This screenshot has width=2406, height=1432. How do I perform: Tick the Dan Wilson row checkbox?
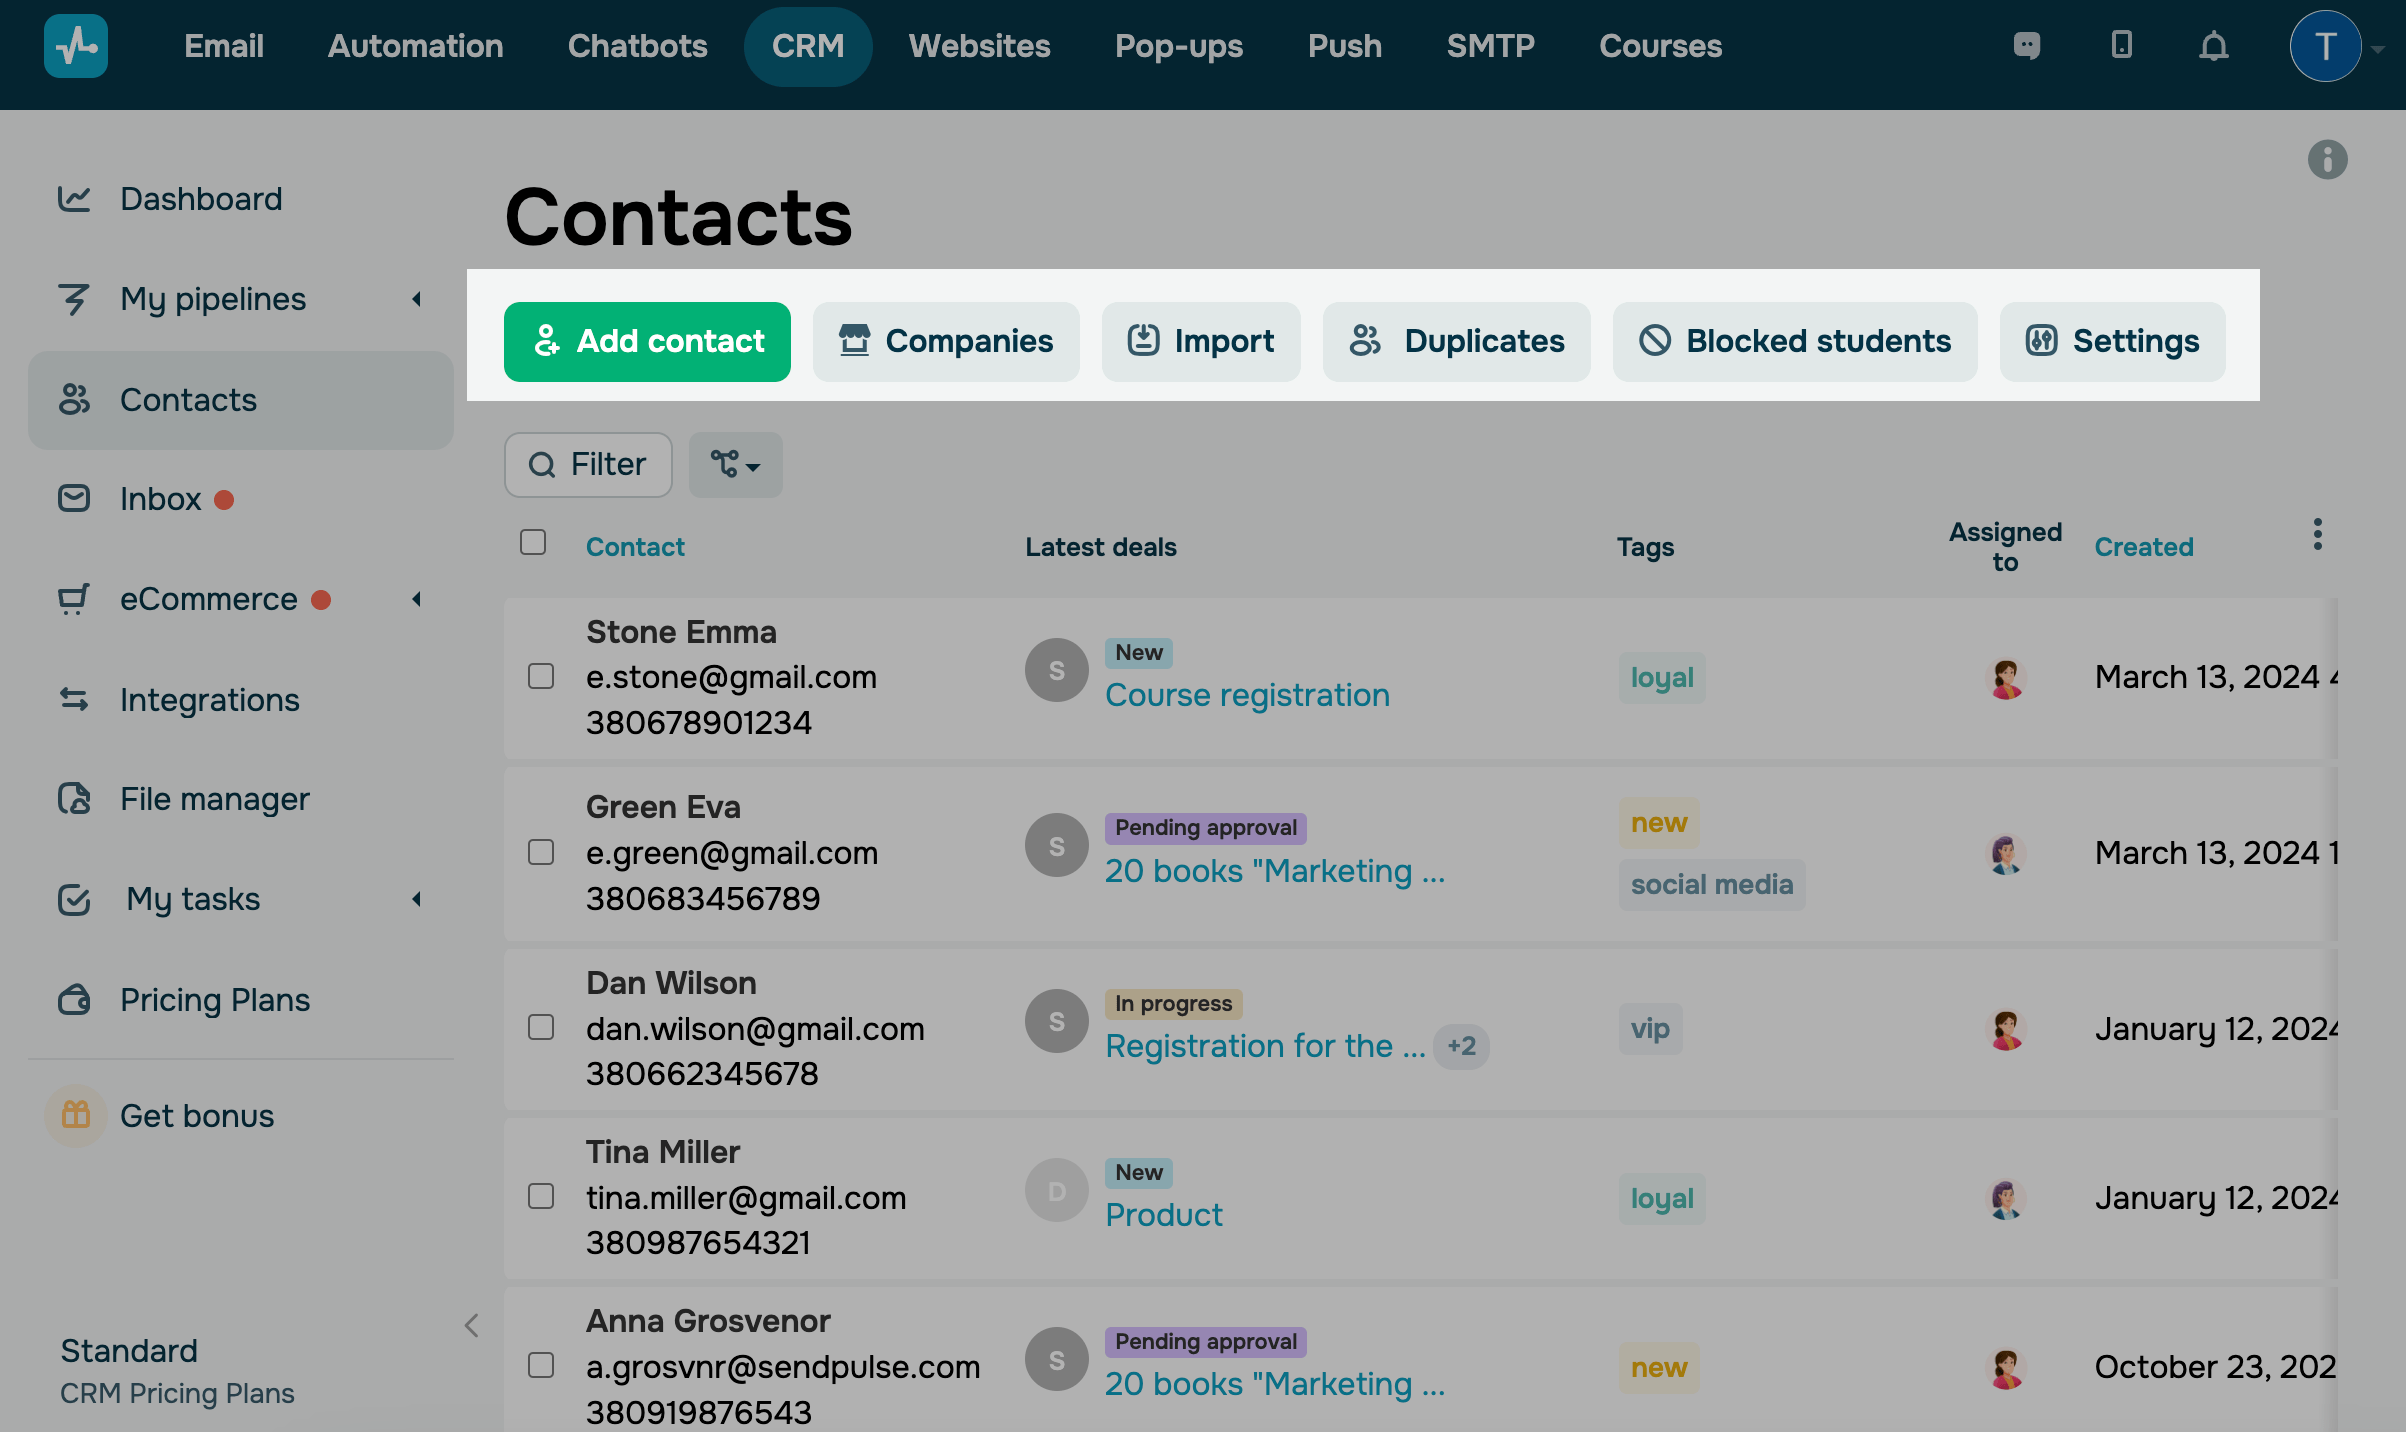click(x=541, y=1028)
